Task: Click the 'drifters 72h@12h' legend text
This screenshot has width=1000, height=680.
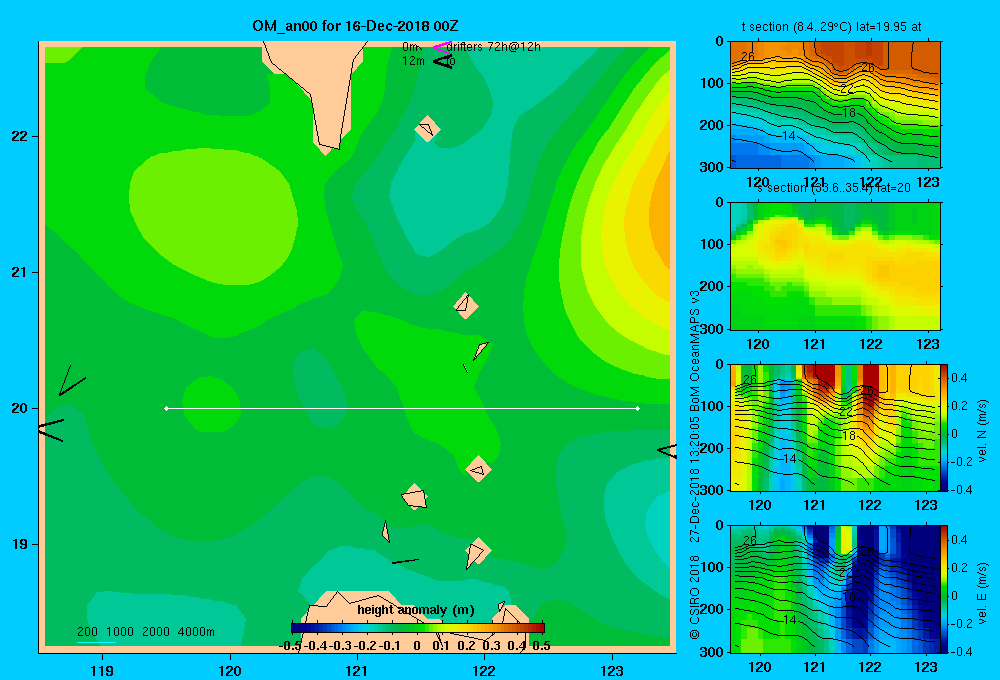Action: click(x=493, y=47)
